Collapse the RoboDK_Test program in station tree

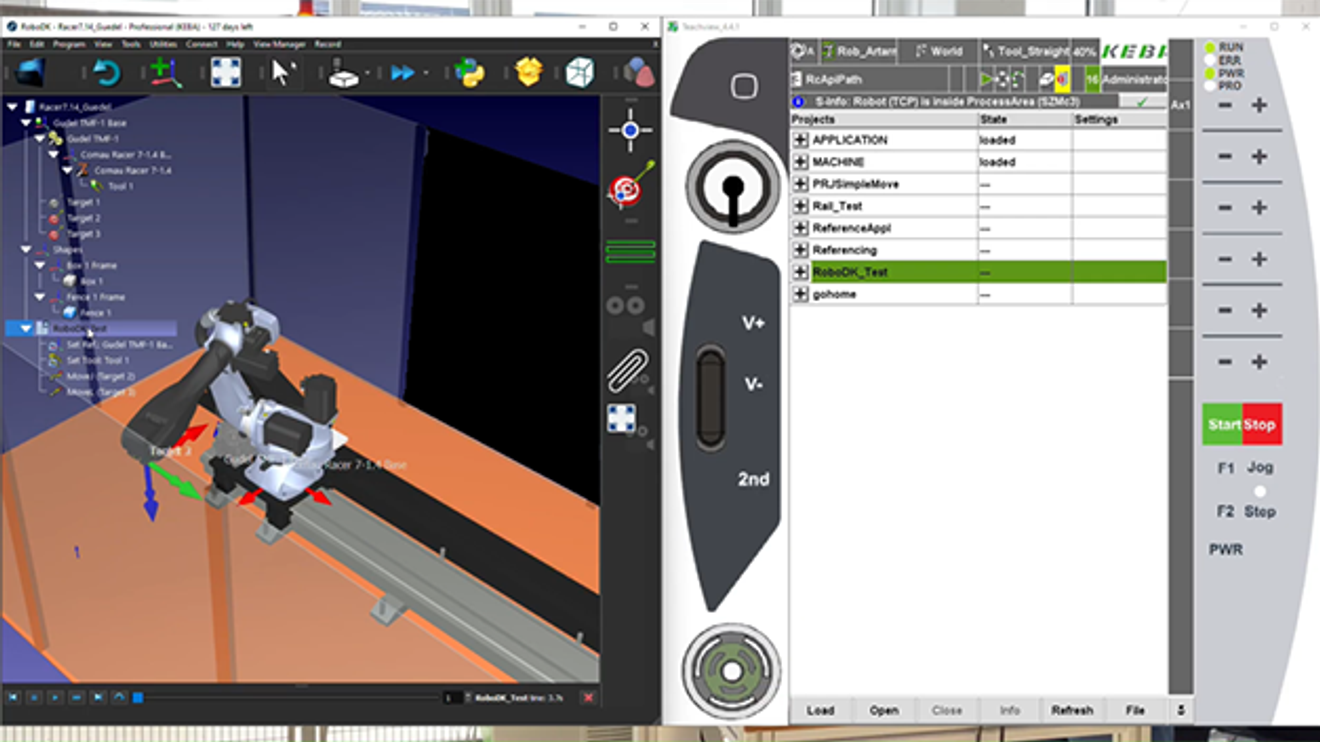26,328
